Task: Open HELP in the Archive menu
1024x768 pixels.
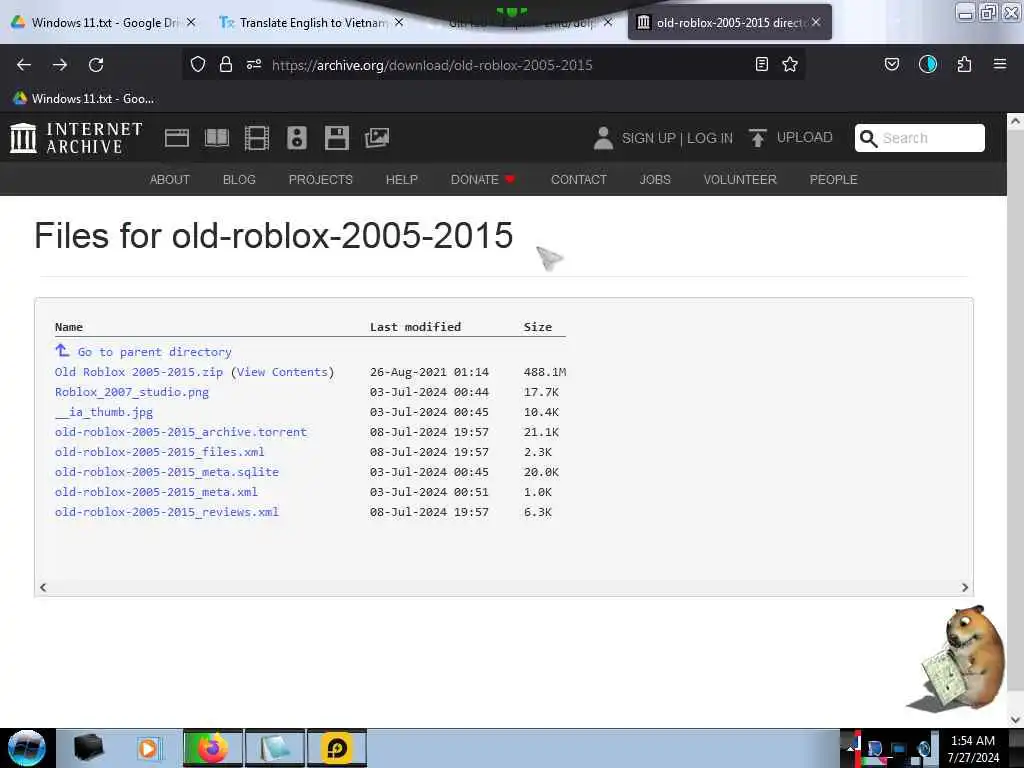Action: point(402,180)
